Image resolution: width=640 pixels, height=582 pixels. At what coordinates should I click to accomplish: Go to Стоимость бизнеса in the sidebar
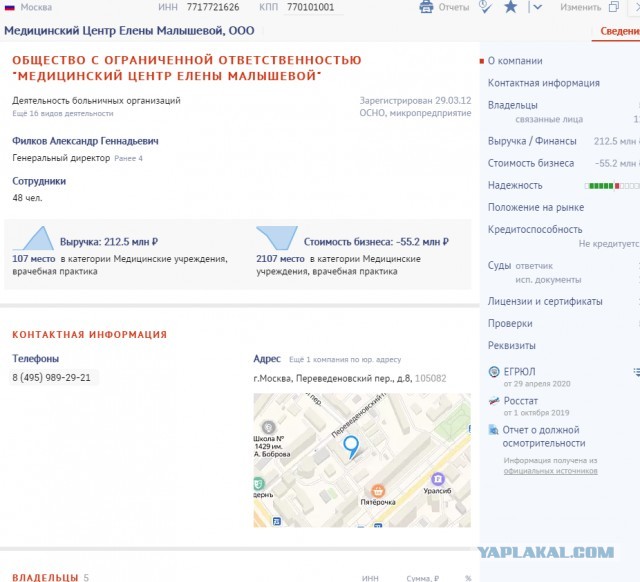pyautogui.click(x=531, y=163)
